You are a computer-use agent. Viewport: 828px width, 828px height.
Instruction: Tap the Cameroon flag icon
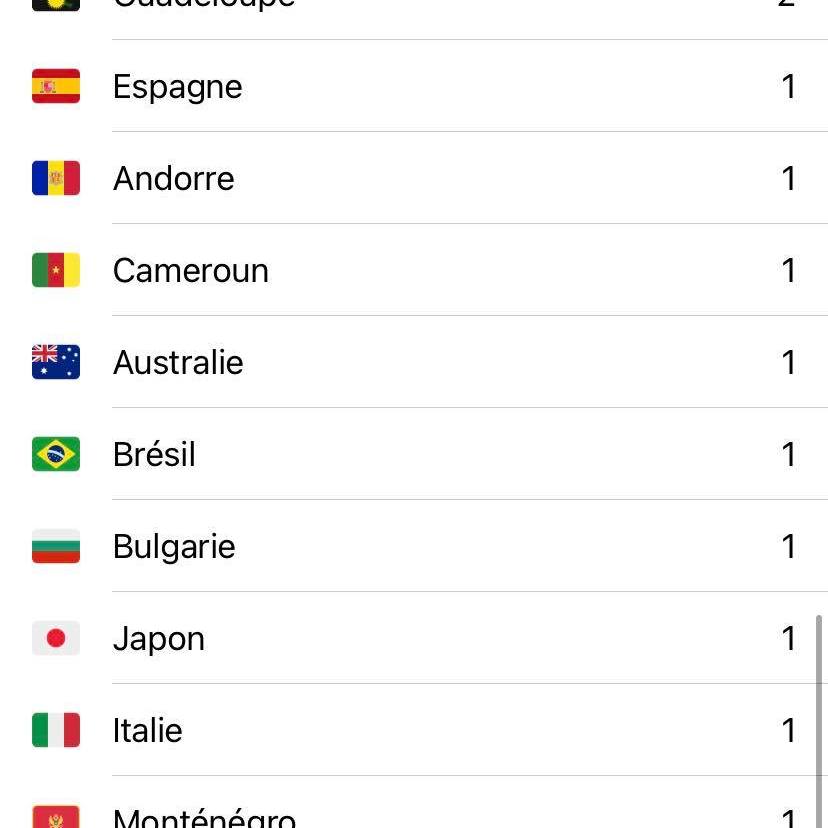[56, 271]
